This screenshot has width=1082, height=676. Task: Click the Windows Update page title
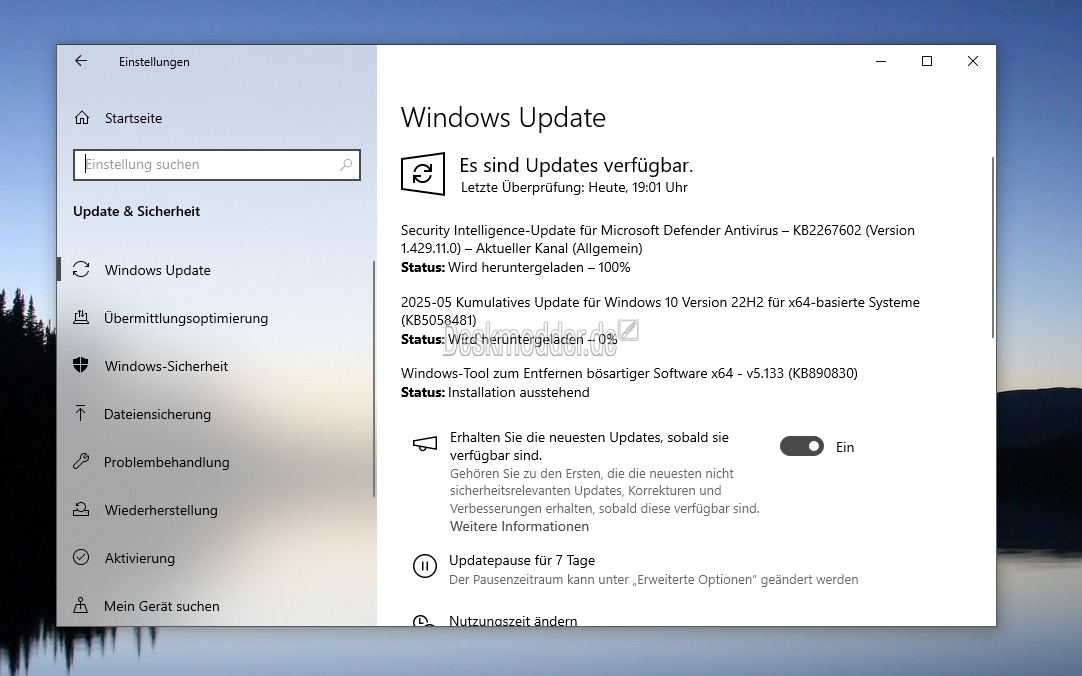(503, 117)
